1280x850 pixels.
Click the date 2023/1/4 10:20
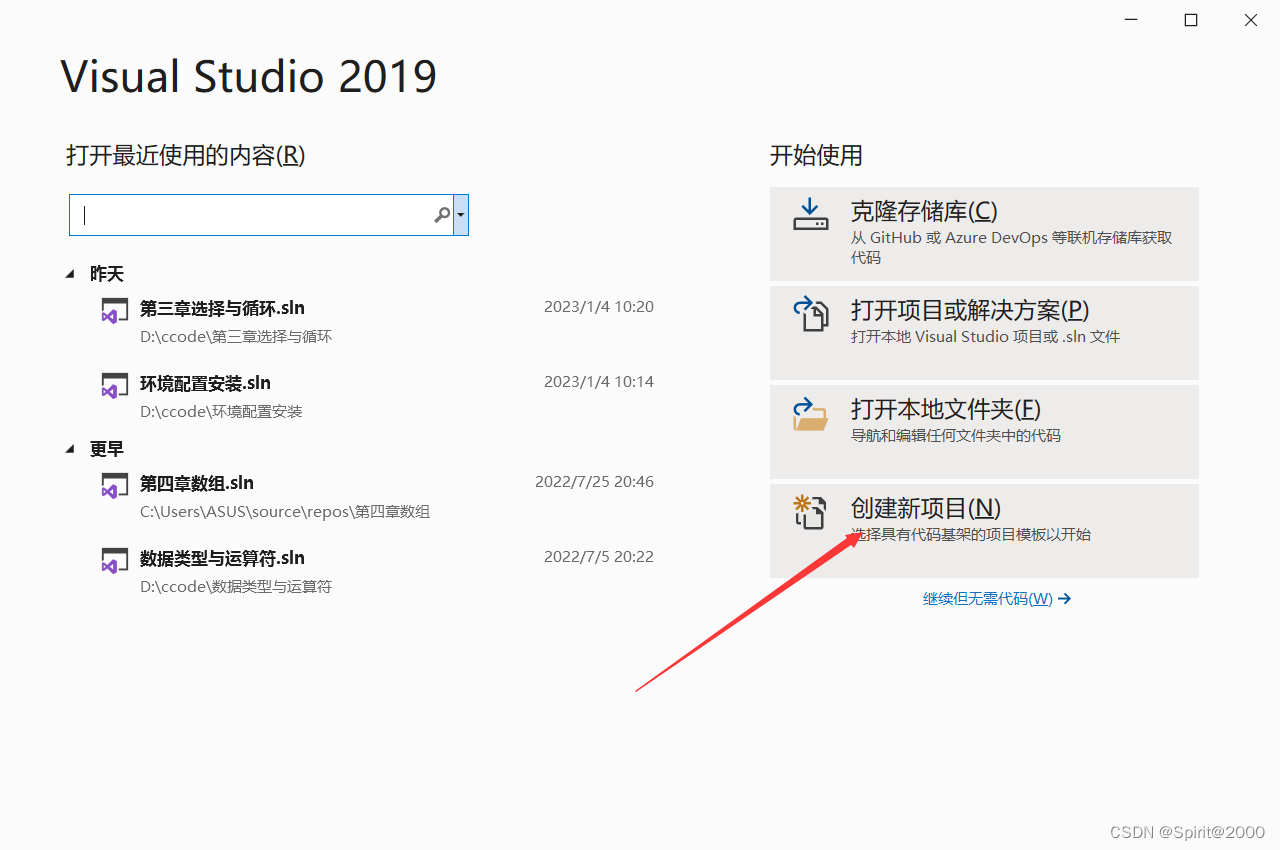click(599, 307)
